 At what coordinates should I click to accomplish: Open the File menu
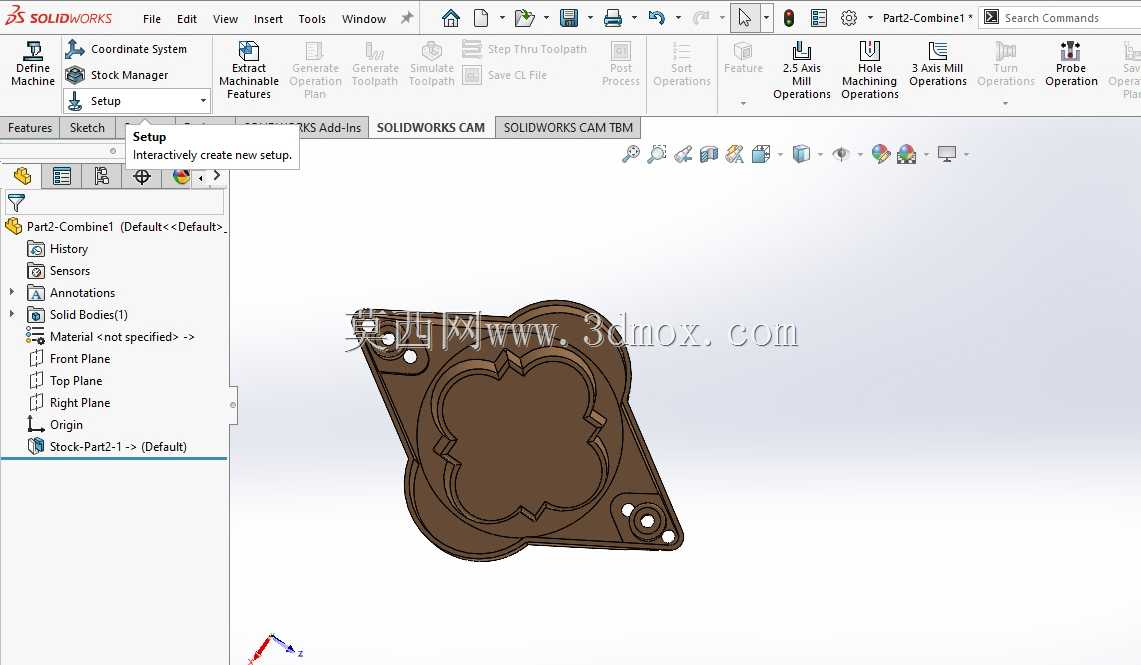click(x=151, y=19)
